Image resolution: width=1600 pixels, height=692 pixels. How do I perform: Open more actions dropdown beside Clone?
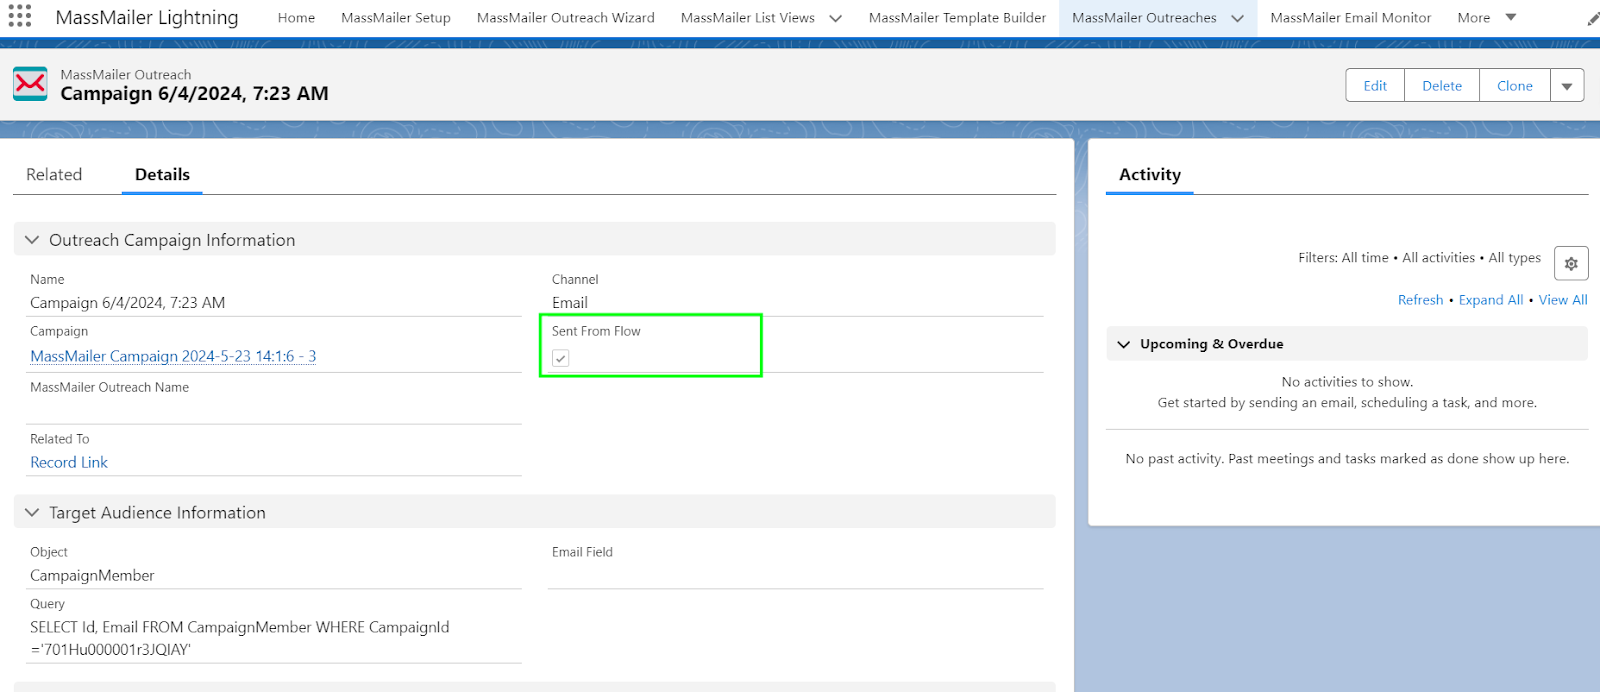[1567, 86]
